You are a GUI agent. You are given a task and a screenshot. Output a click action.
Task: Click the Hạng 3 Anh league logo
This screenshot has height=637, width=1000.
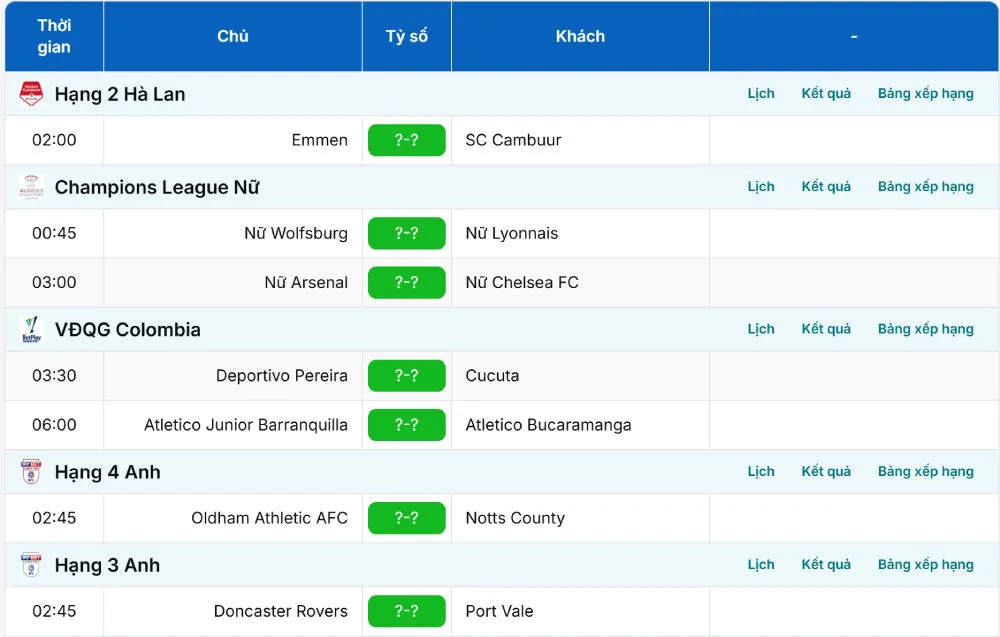pyautogui.click(x=31, y=565)
